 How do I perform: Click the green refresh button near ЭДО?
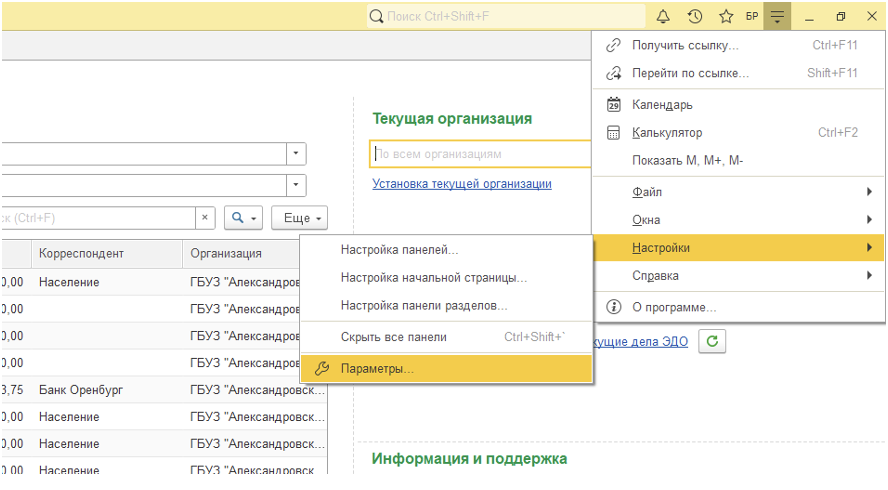(x=712, y=341)
